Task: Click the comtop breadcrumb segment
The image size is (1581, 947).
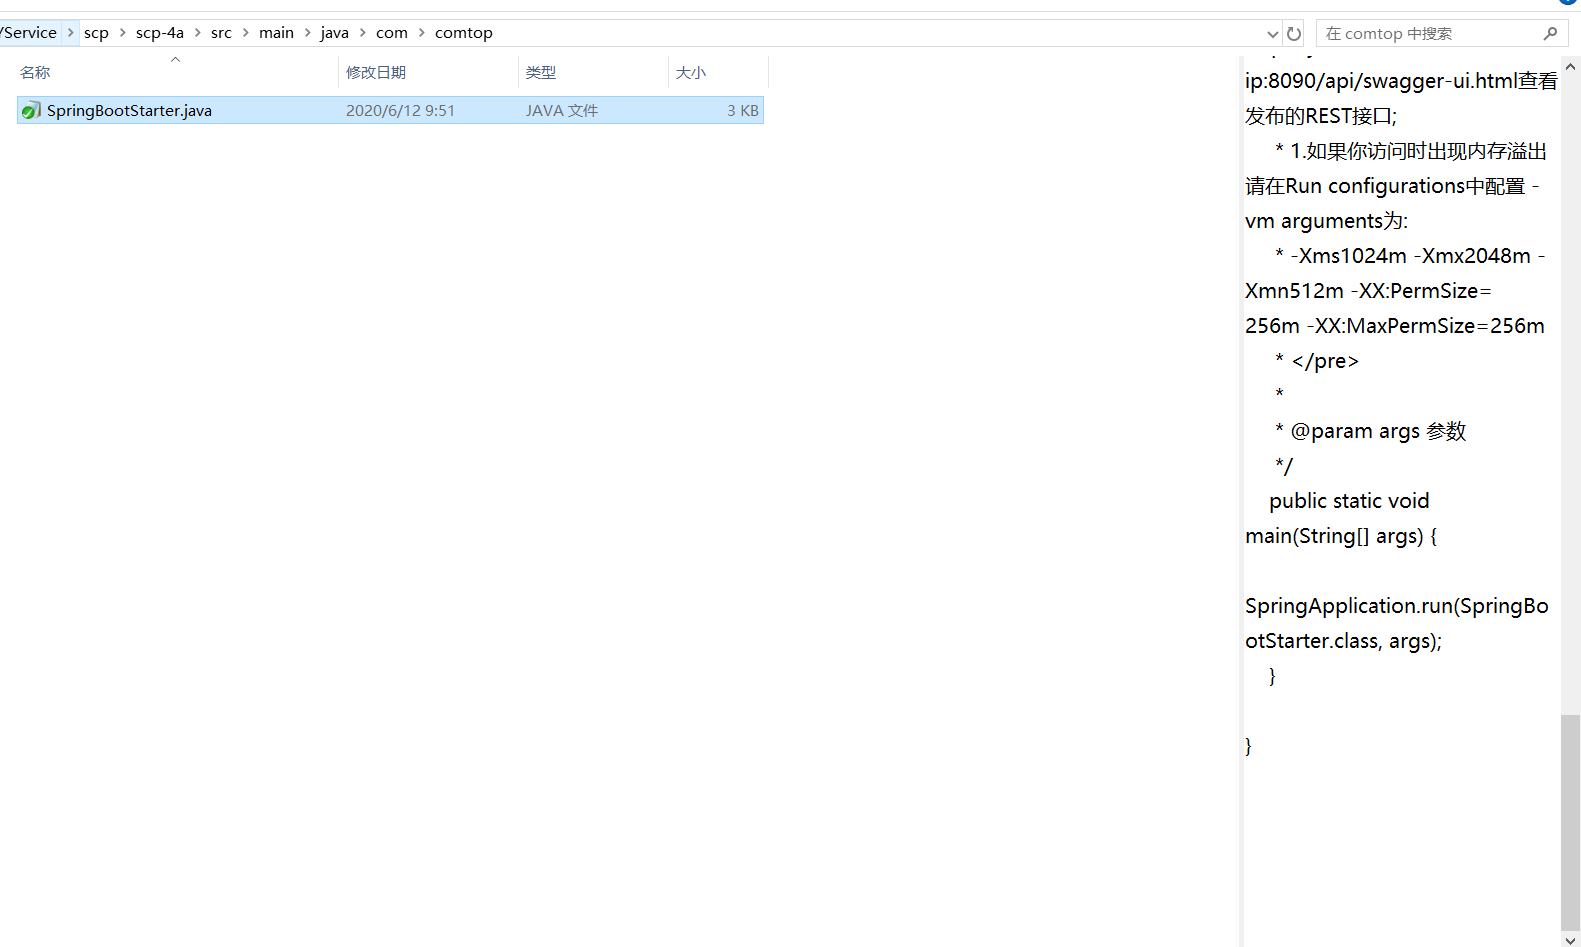Action: click(464, 32)
